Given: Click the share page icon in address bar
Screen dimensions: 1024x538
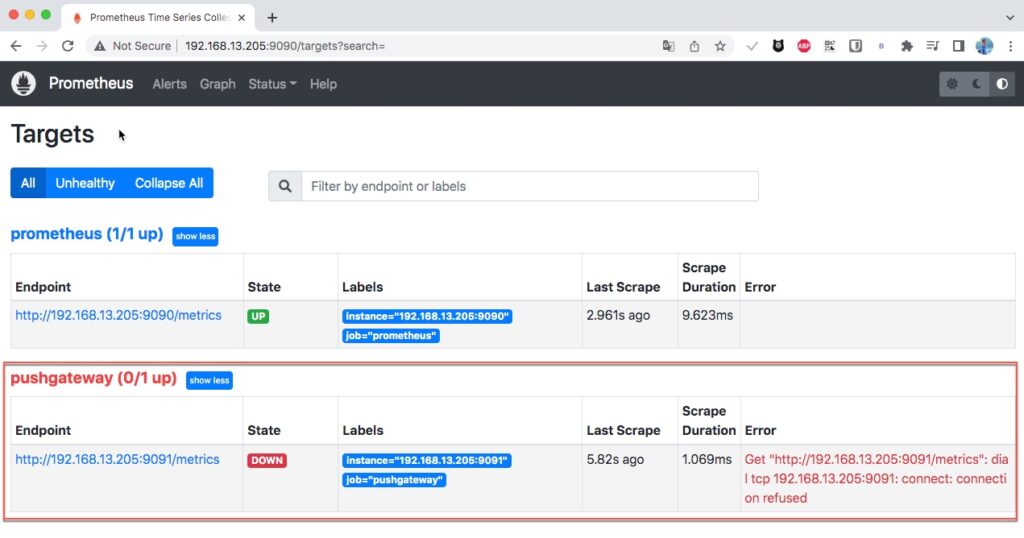Looking at the screenshot, I should tap(694, 46).
